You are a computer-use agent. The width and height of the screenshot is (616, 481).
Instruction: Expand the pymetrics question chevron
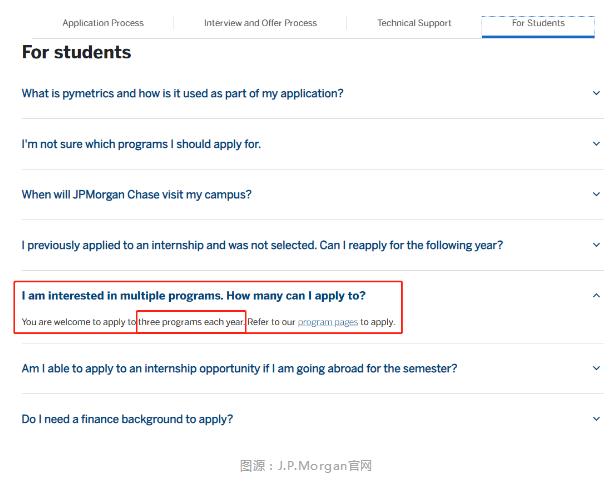tap(597, 93)
